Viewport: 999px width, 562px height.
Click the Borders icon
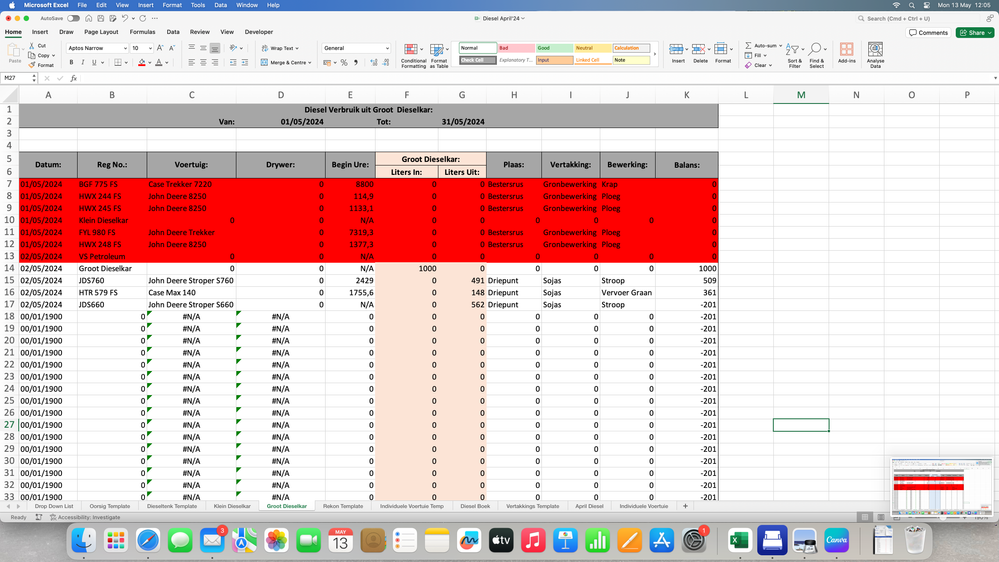coord(118,62)
